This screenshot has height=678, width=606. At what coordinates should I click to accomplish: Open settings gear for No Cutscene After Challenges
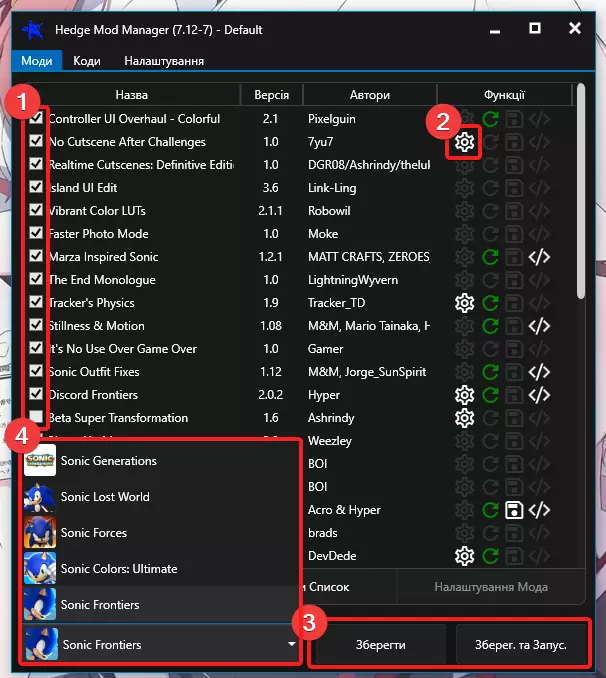point(464,142)
